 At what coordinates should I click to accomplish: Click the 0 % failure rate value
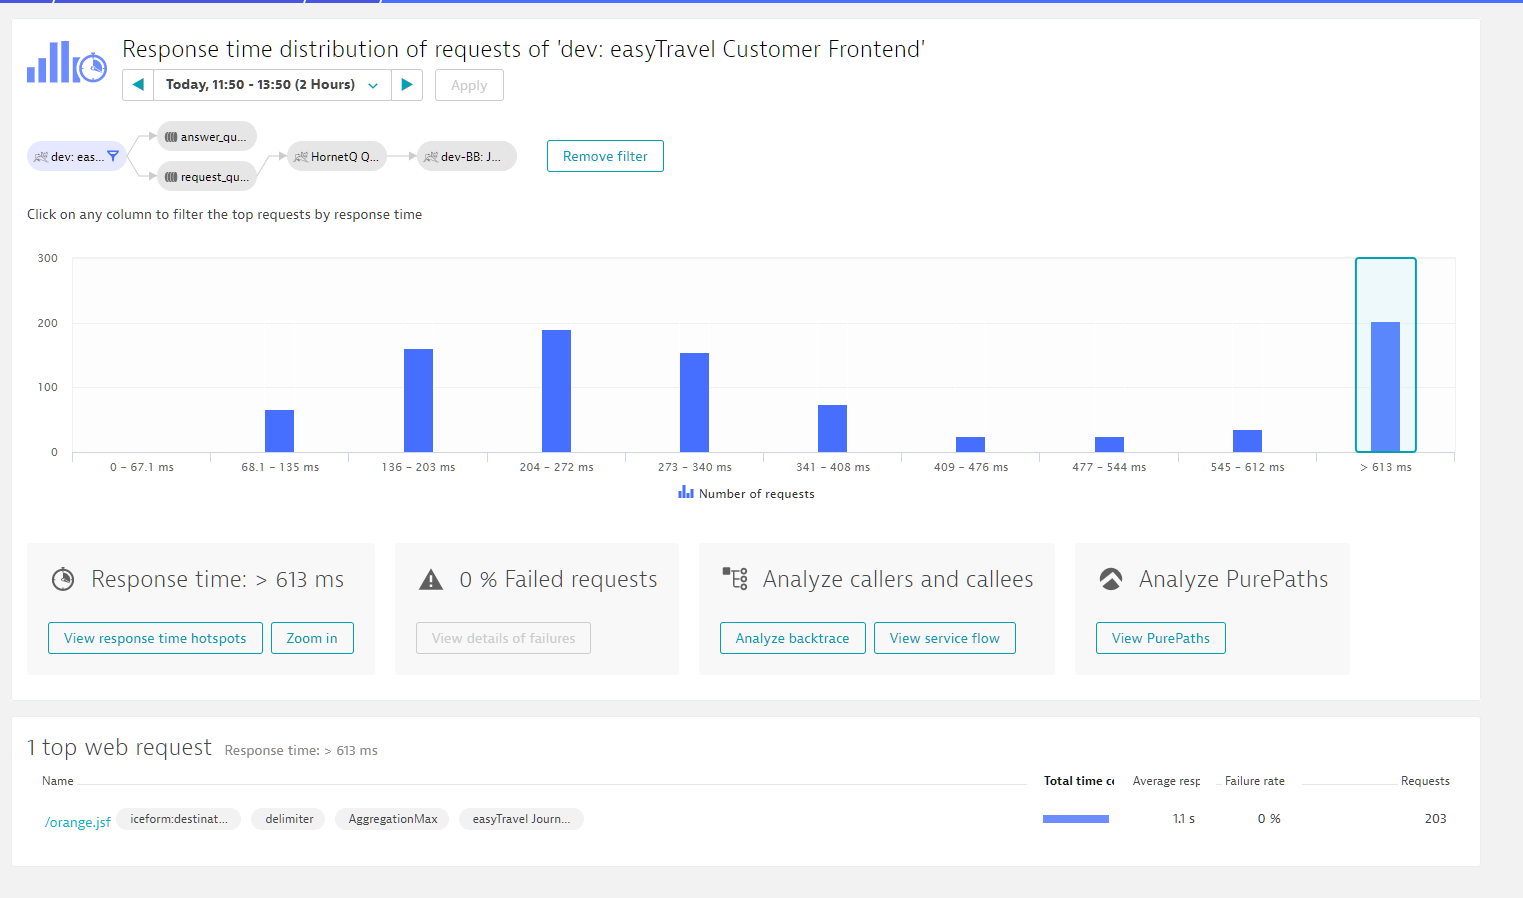click(1269, 819)
